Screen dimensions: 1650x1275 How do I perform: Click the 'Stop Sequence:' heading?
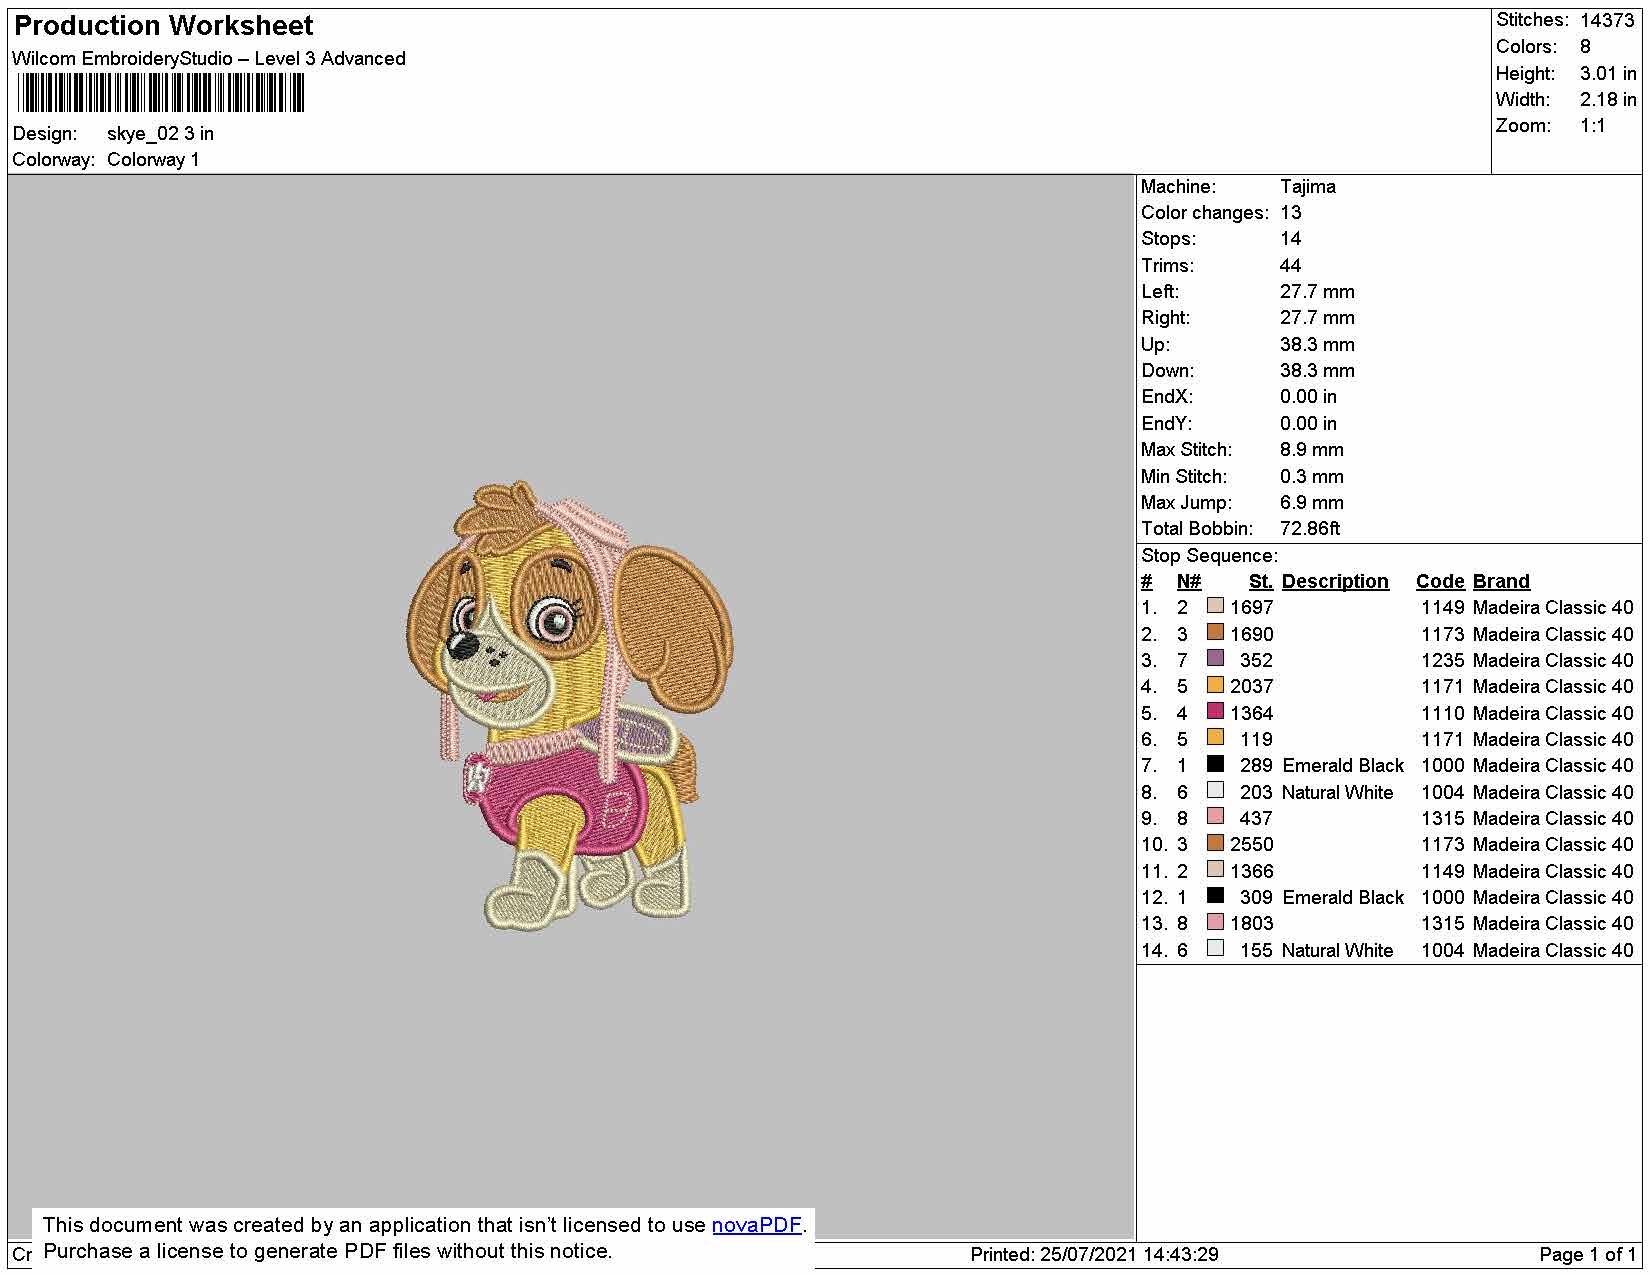[x=1209, y=556]
